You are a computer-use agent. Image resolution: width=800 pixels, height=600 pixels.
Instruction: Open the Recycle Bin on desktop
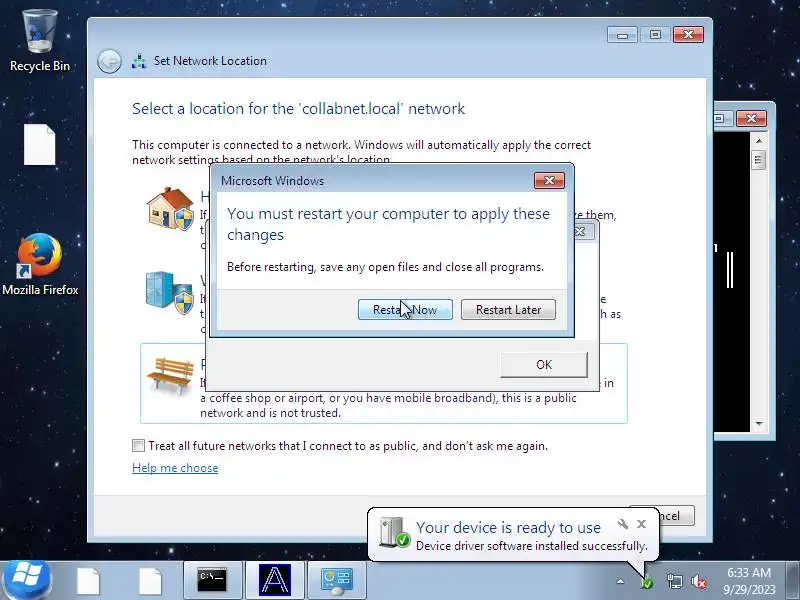[40, 42]
